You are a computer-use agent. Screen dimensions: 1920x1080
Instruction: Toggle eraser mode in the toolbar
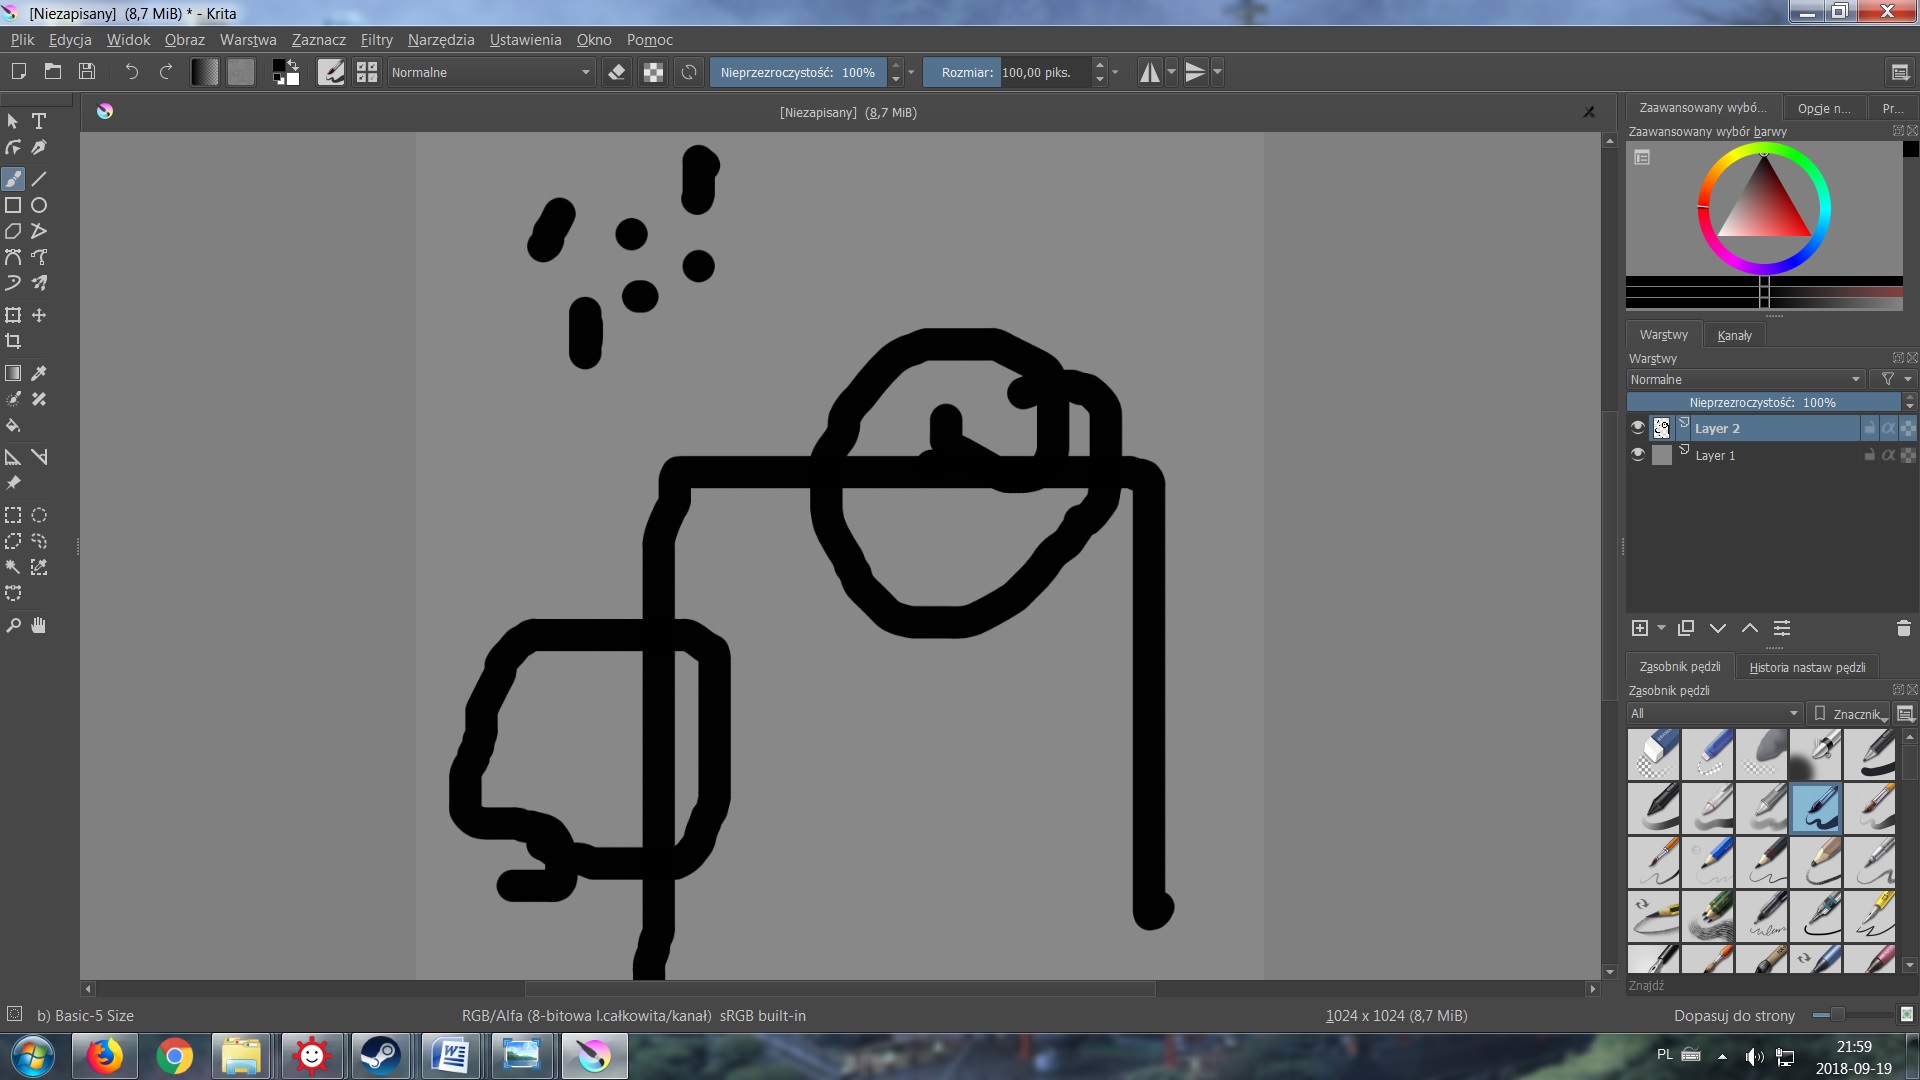tap(617, 72)
